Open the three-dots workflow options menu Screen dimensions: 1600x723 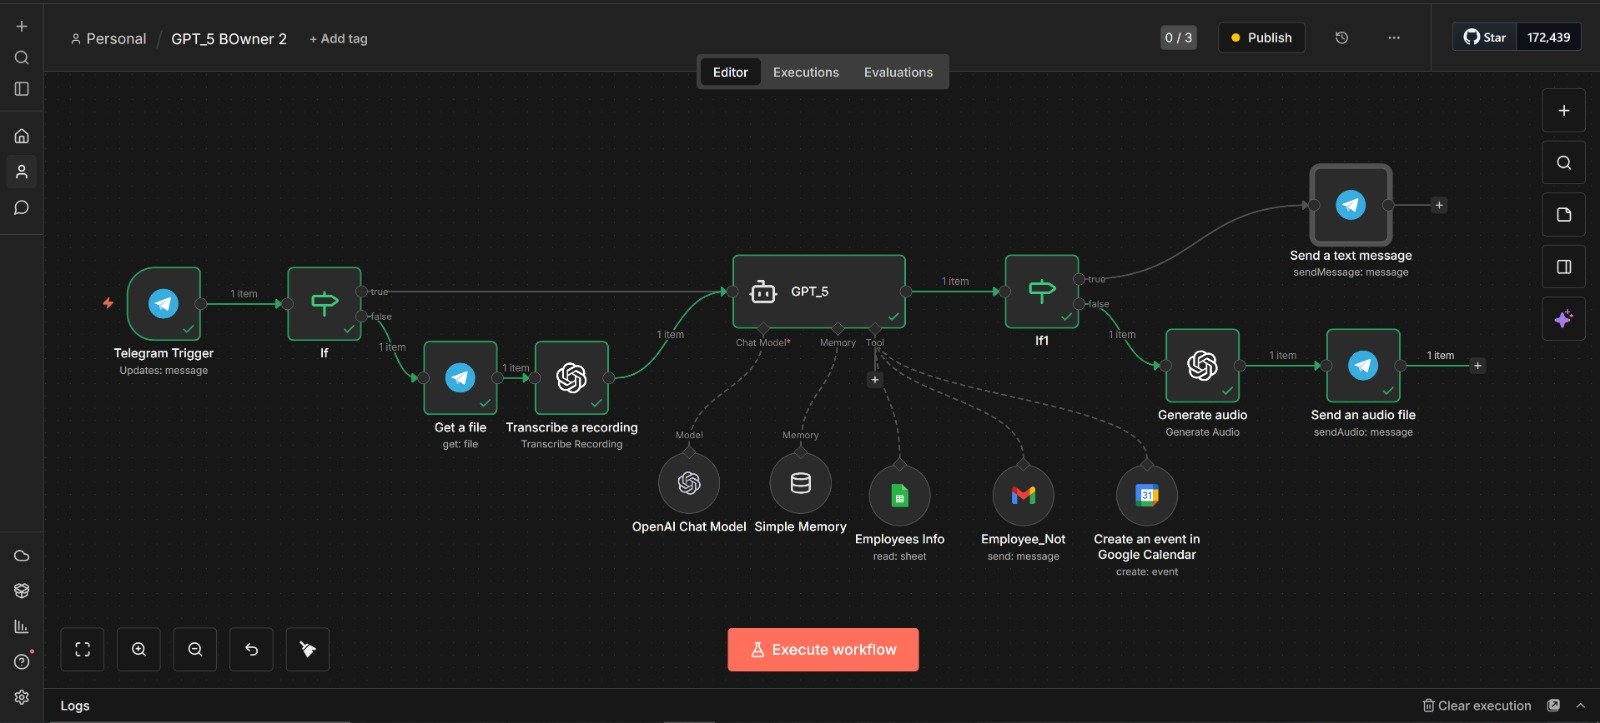pos(1393,38)
